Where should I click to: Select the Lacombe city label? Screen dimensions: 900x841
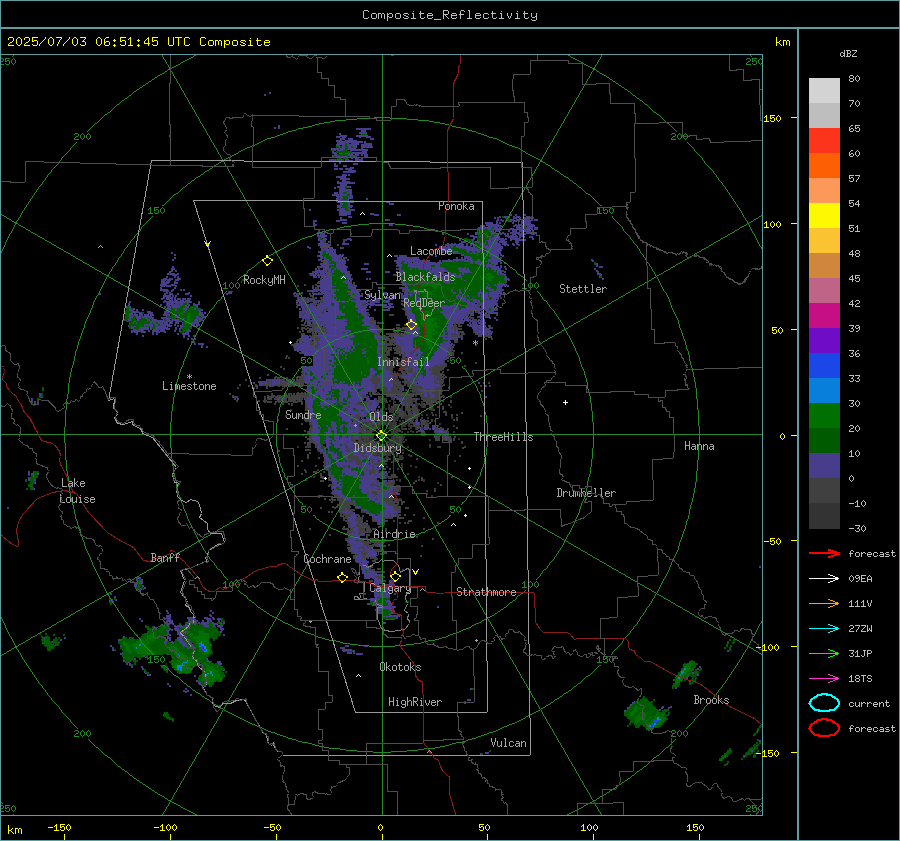431,251
